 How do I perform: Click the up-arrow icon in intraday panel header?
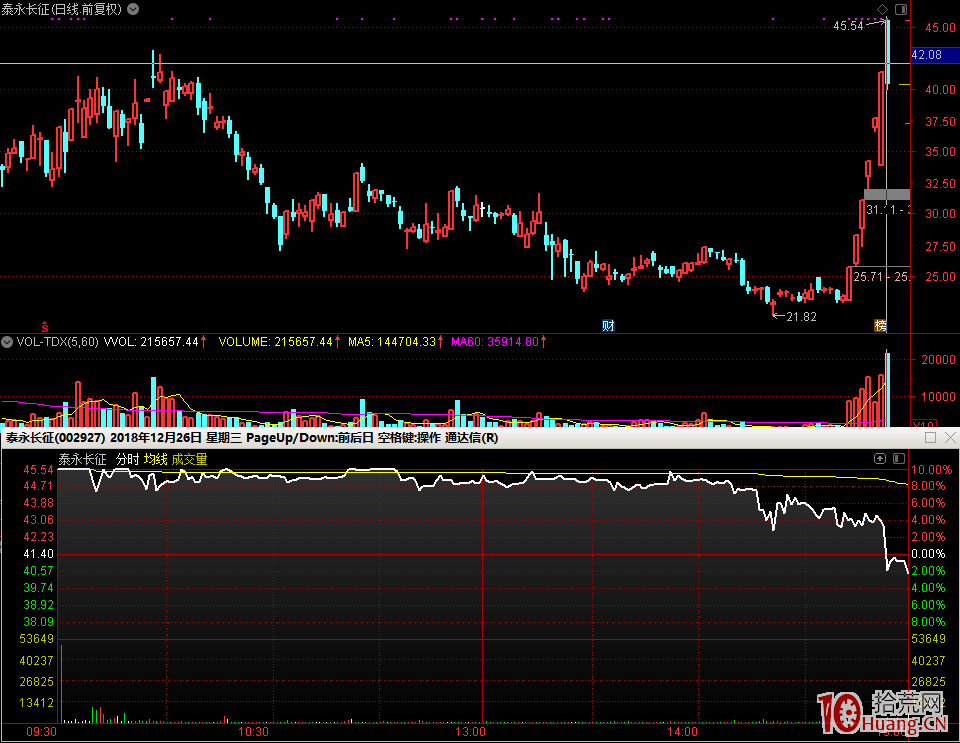point(879,459)
